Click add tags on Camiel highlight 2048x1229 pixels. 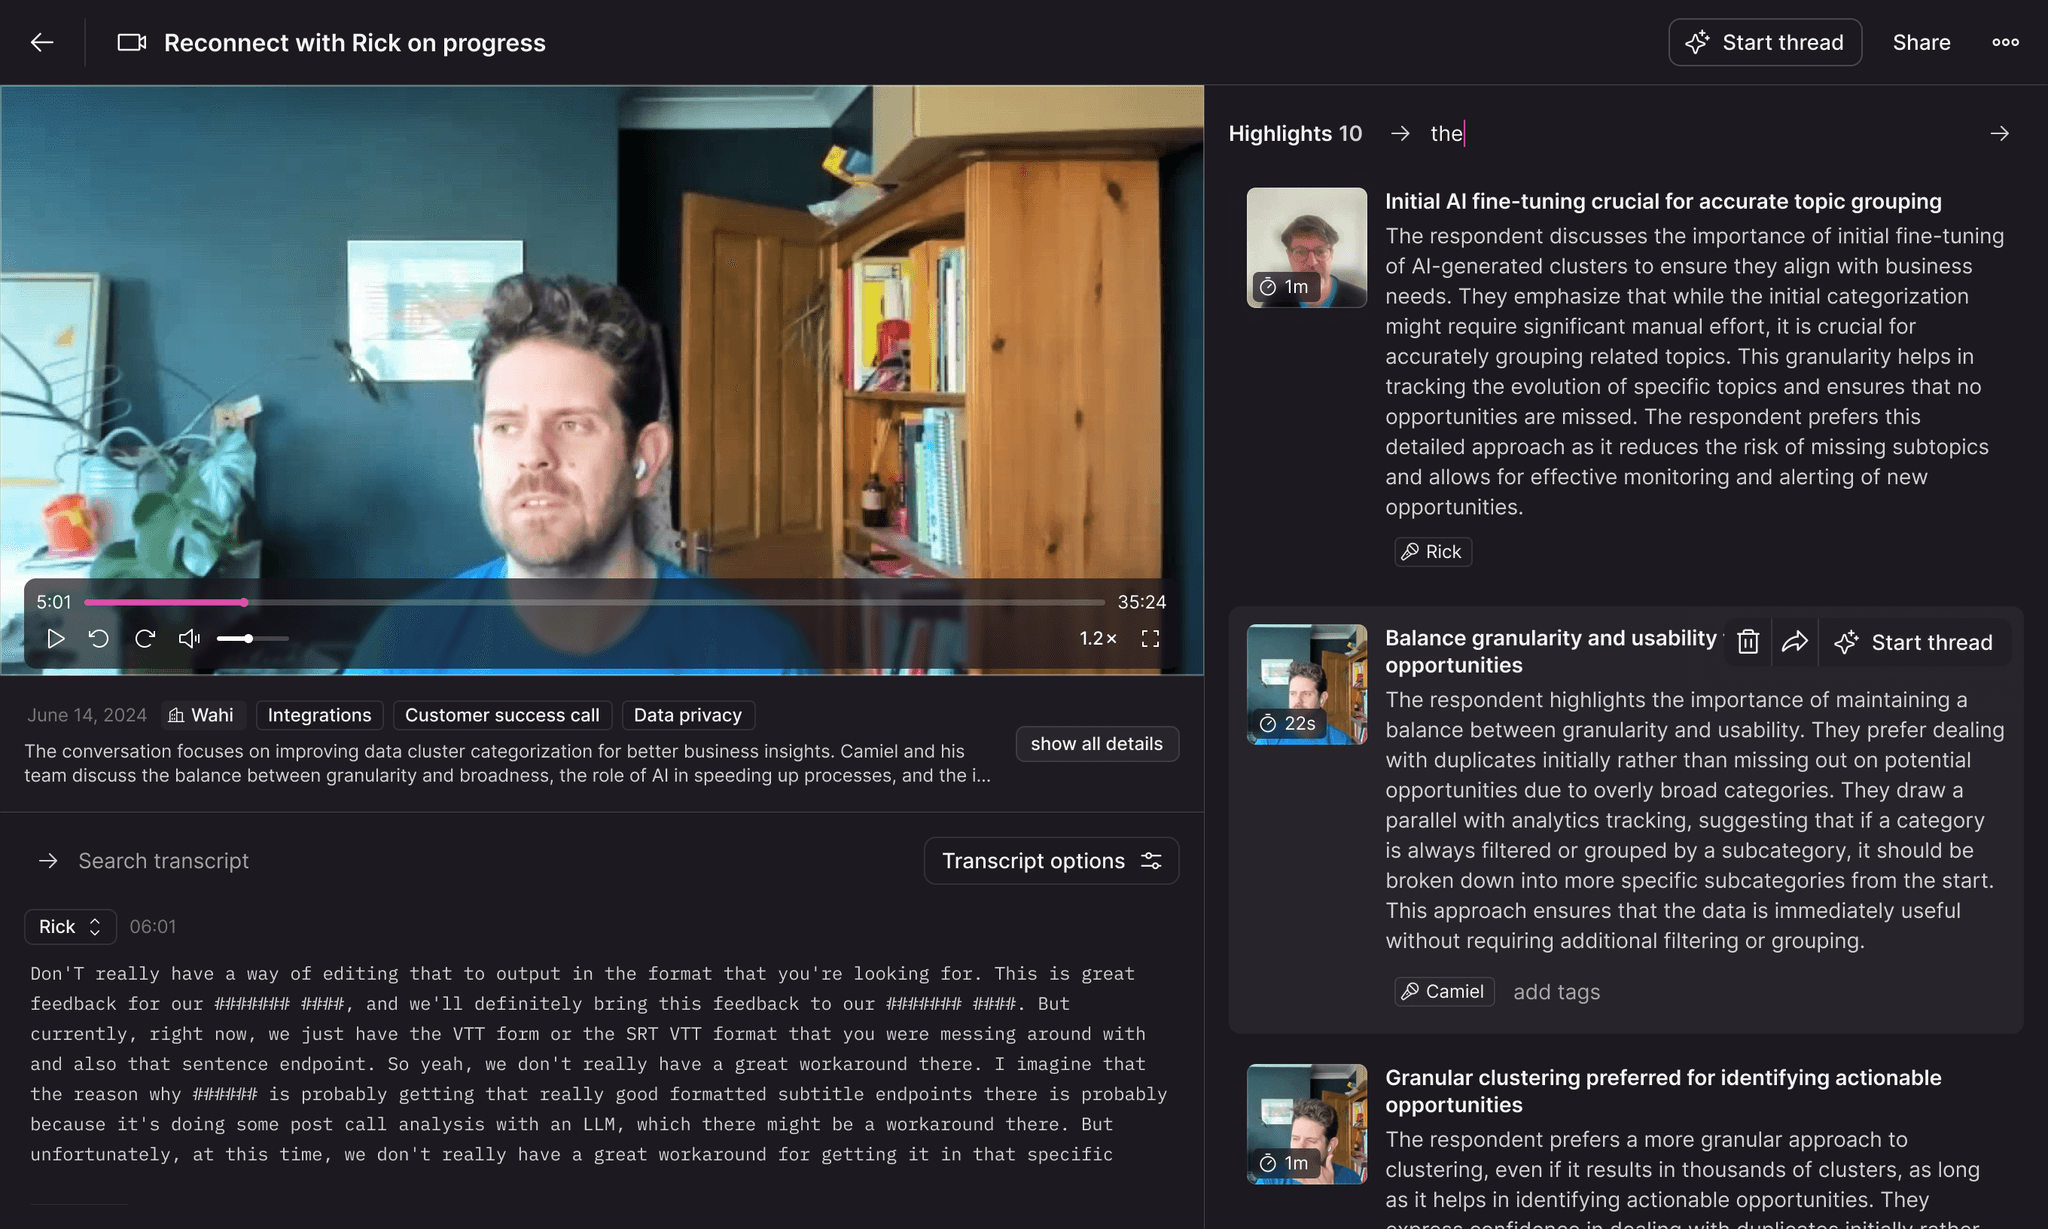pos(1556,992)
